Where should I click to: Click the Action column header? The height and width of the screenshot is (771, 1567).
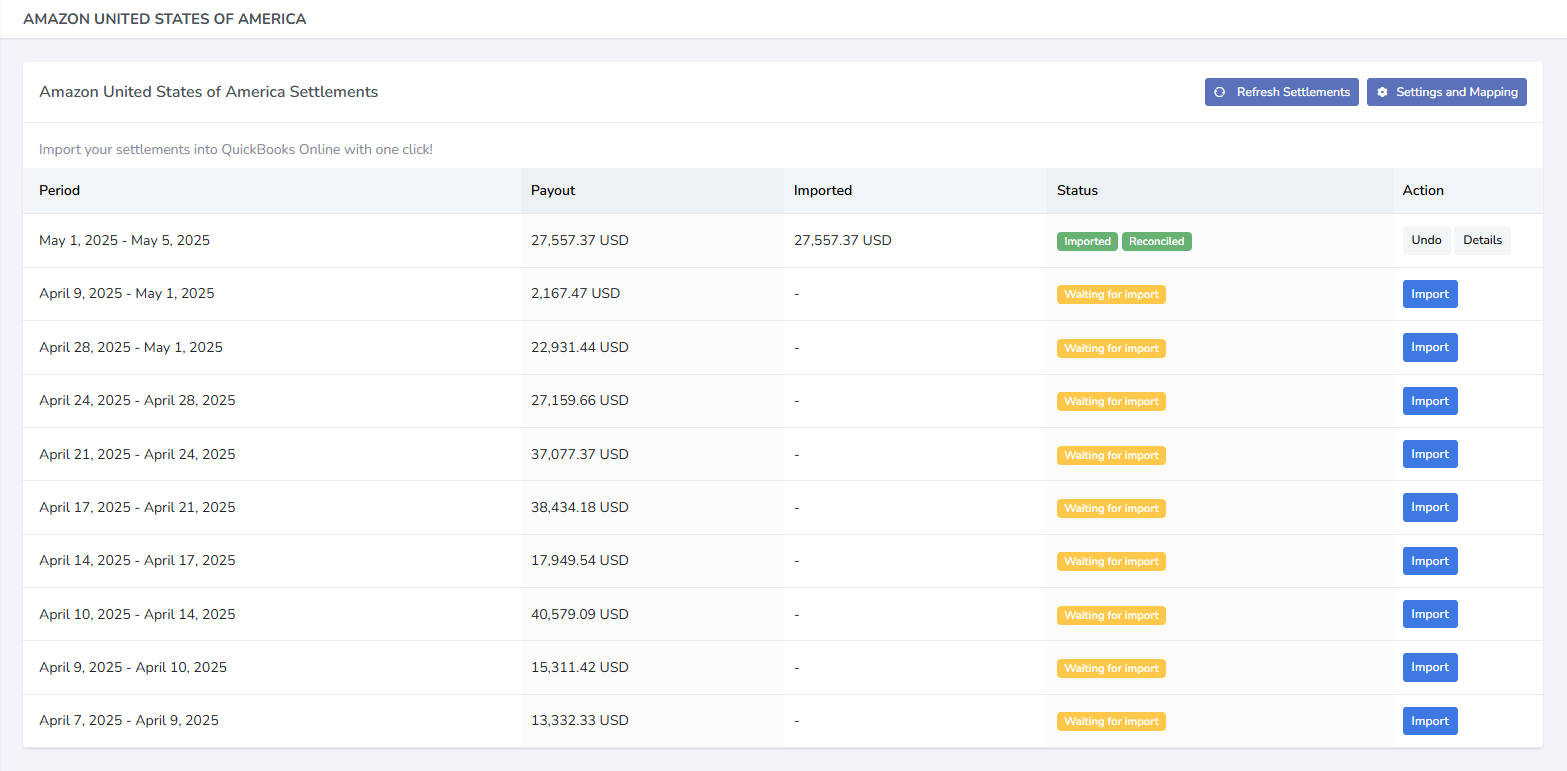click(x=1423, y=190)
